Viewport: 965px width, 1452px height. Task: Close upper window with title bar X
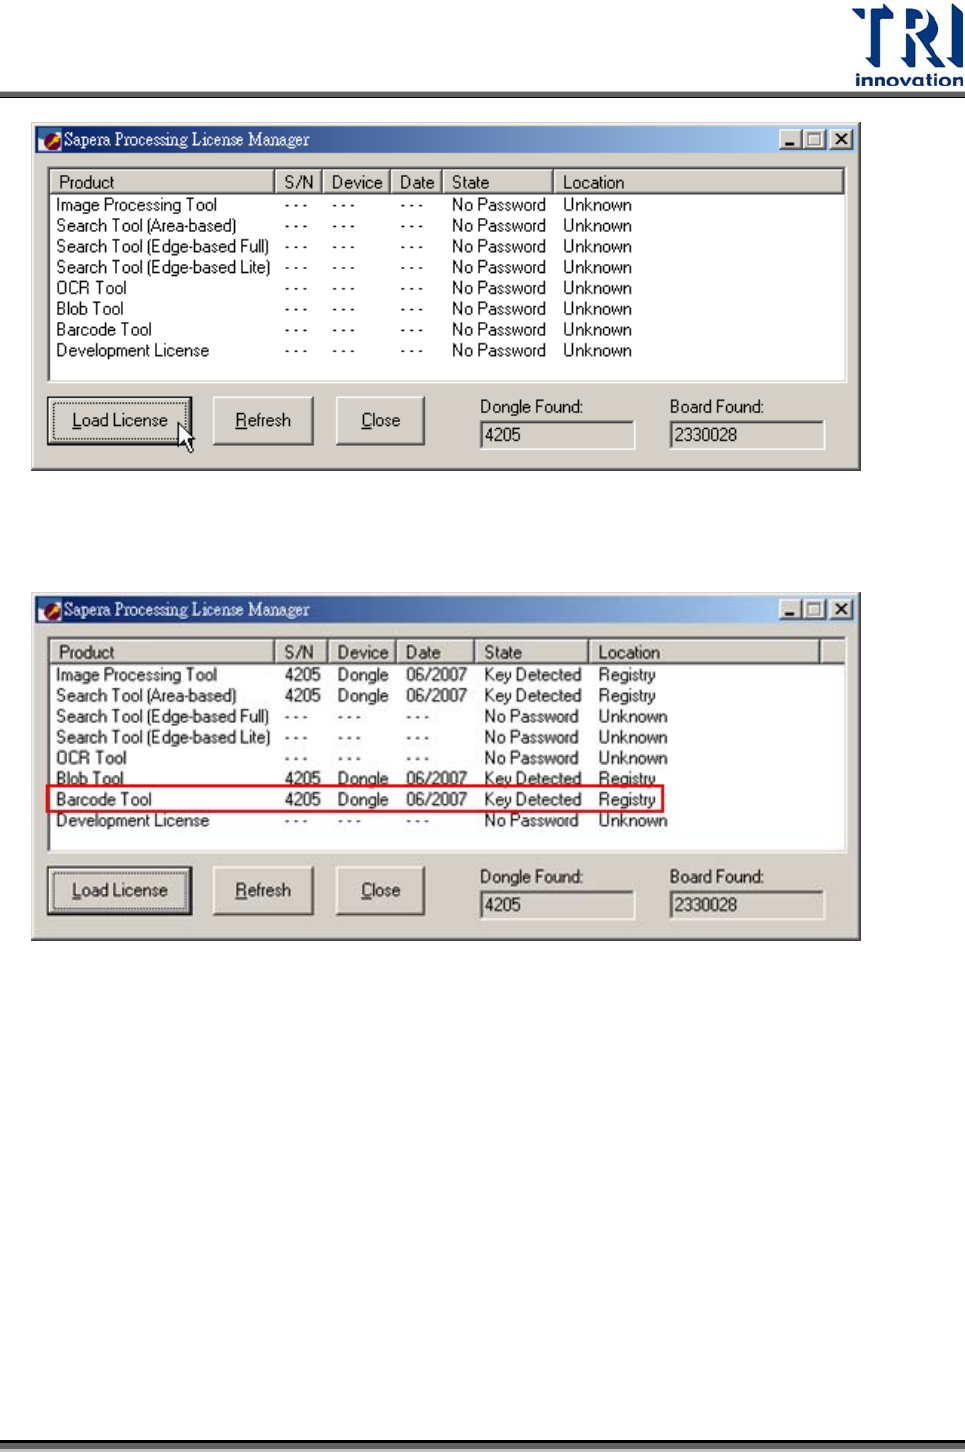point(842,140)
